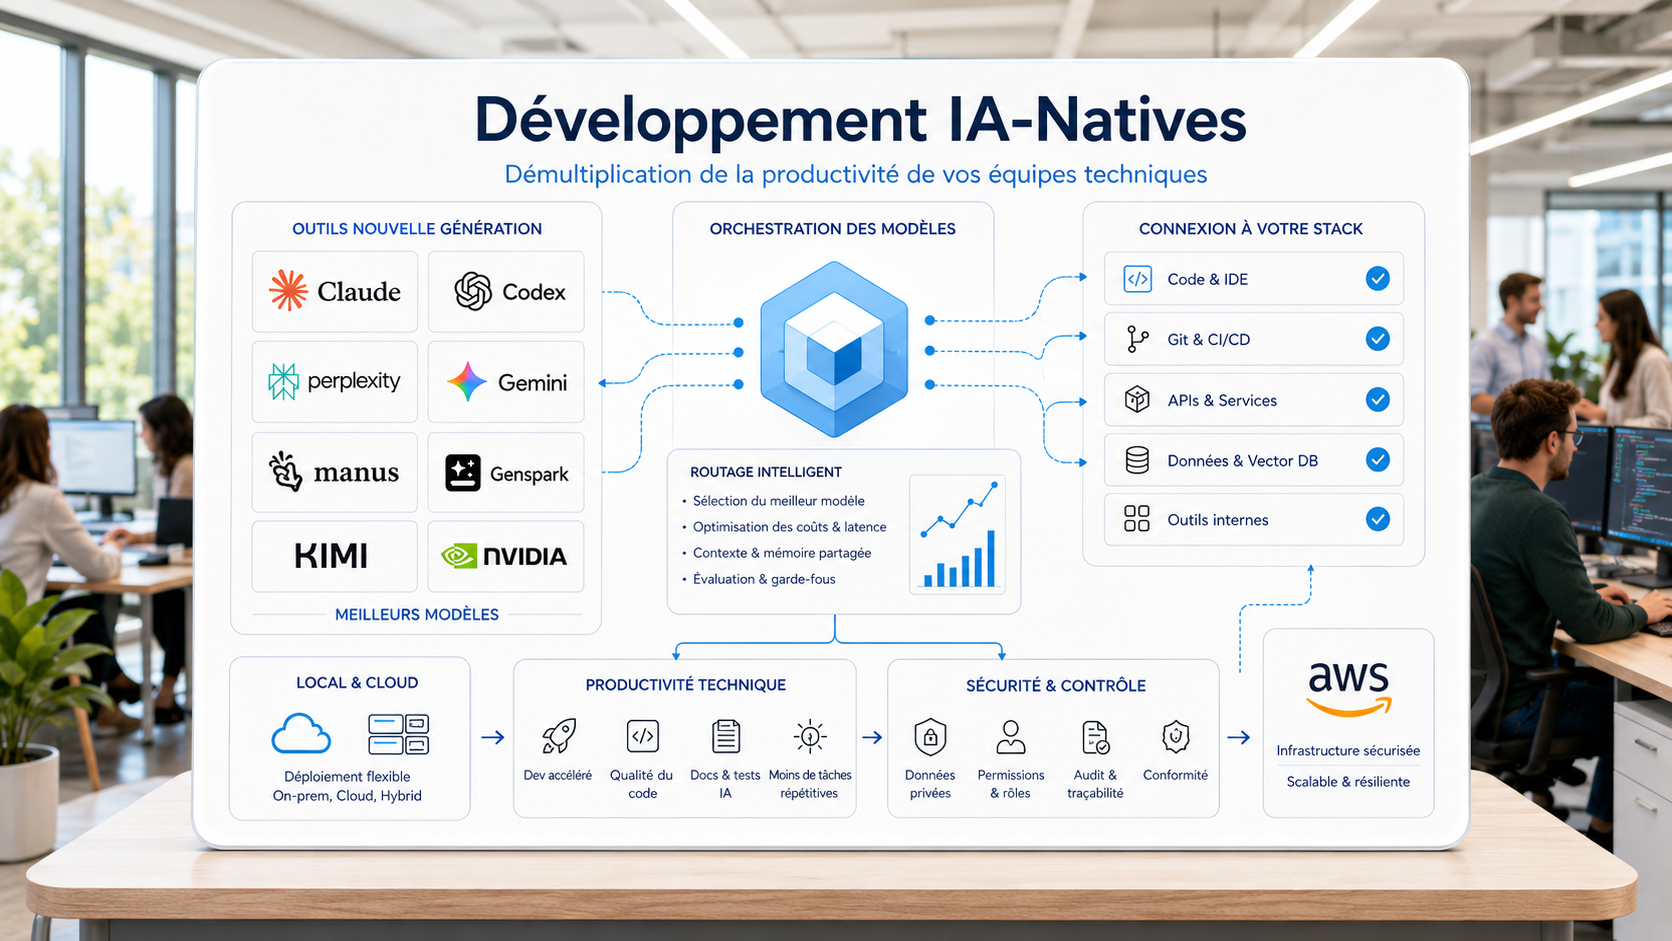Click the rocket icon for Dev accéléré
The image size is (1672, 941).
tap(558, 737)
